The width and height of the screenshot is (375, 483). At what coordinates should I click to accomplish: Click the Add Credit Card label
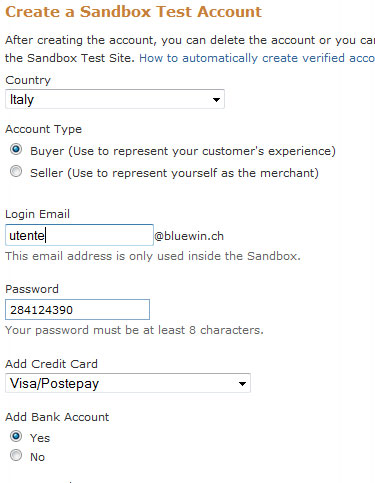coord(51,364)
